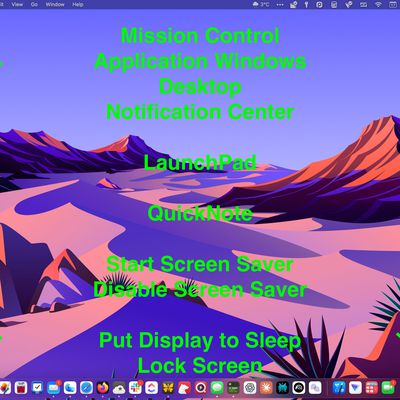The width and height of the screenshot is (400, 400).
Task: Launch Firefox from the Dock
Action: [x=103, y=388]
